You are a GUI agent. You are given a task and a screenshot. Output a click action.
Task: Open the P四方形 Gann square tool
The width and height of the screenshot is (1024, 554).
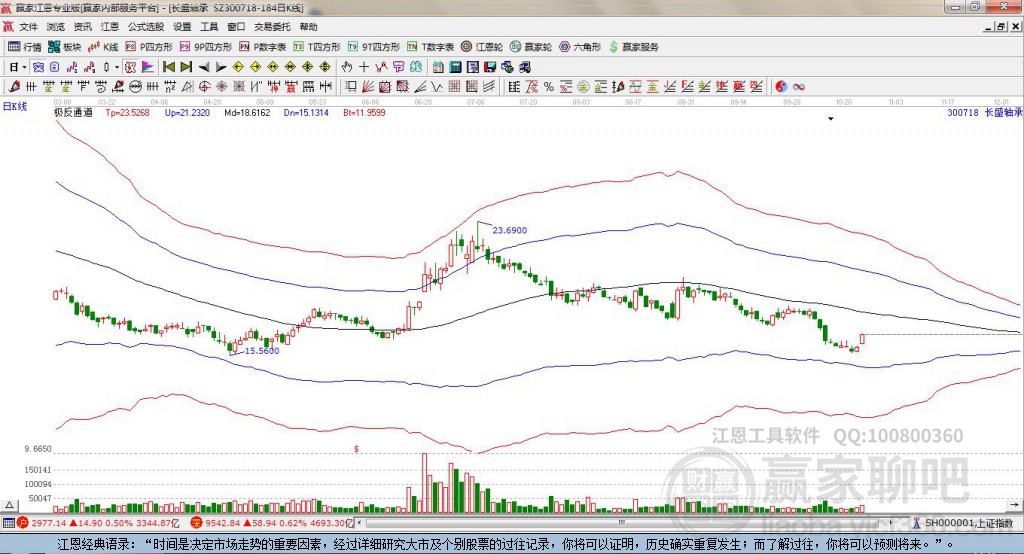pyautogui.click(x=149, y=47)
